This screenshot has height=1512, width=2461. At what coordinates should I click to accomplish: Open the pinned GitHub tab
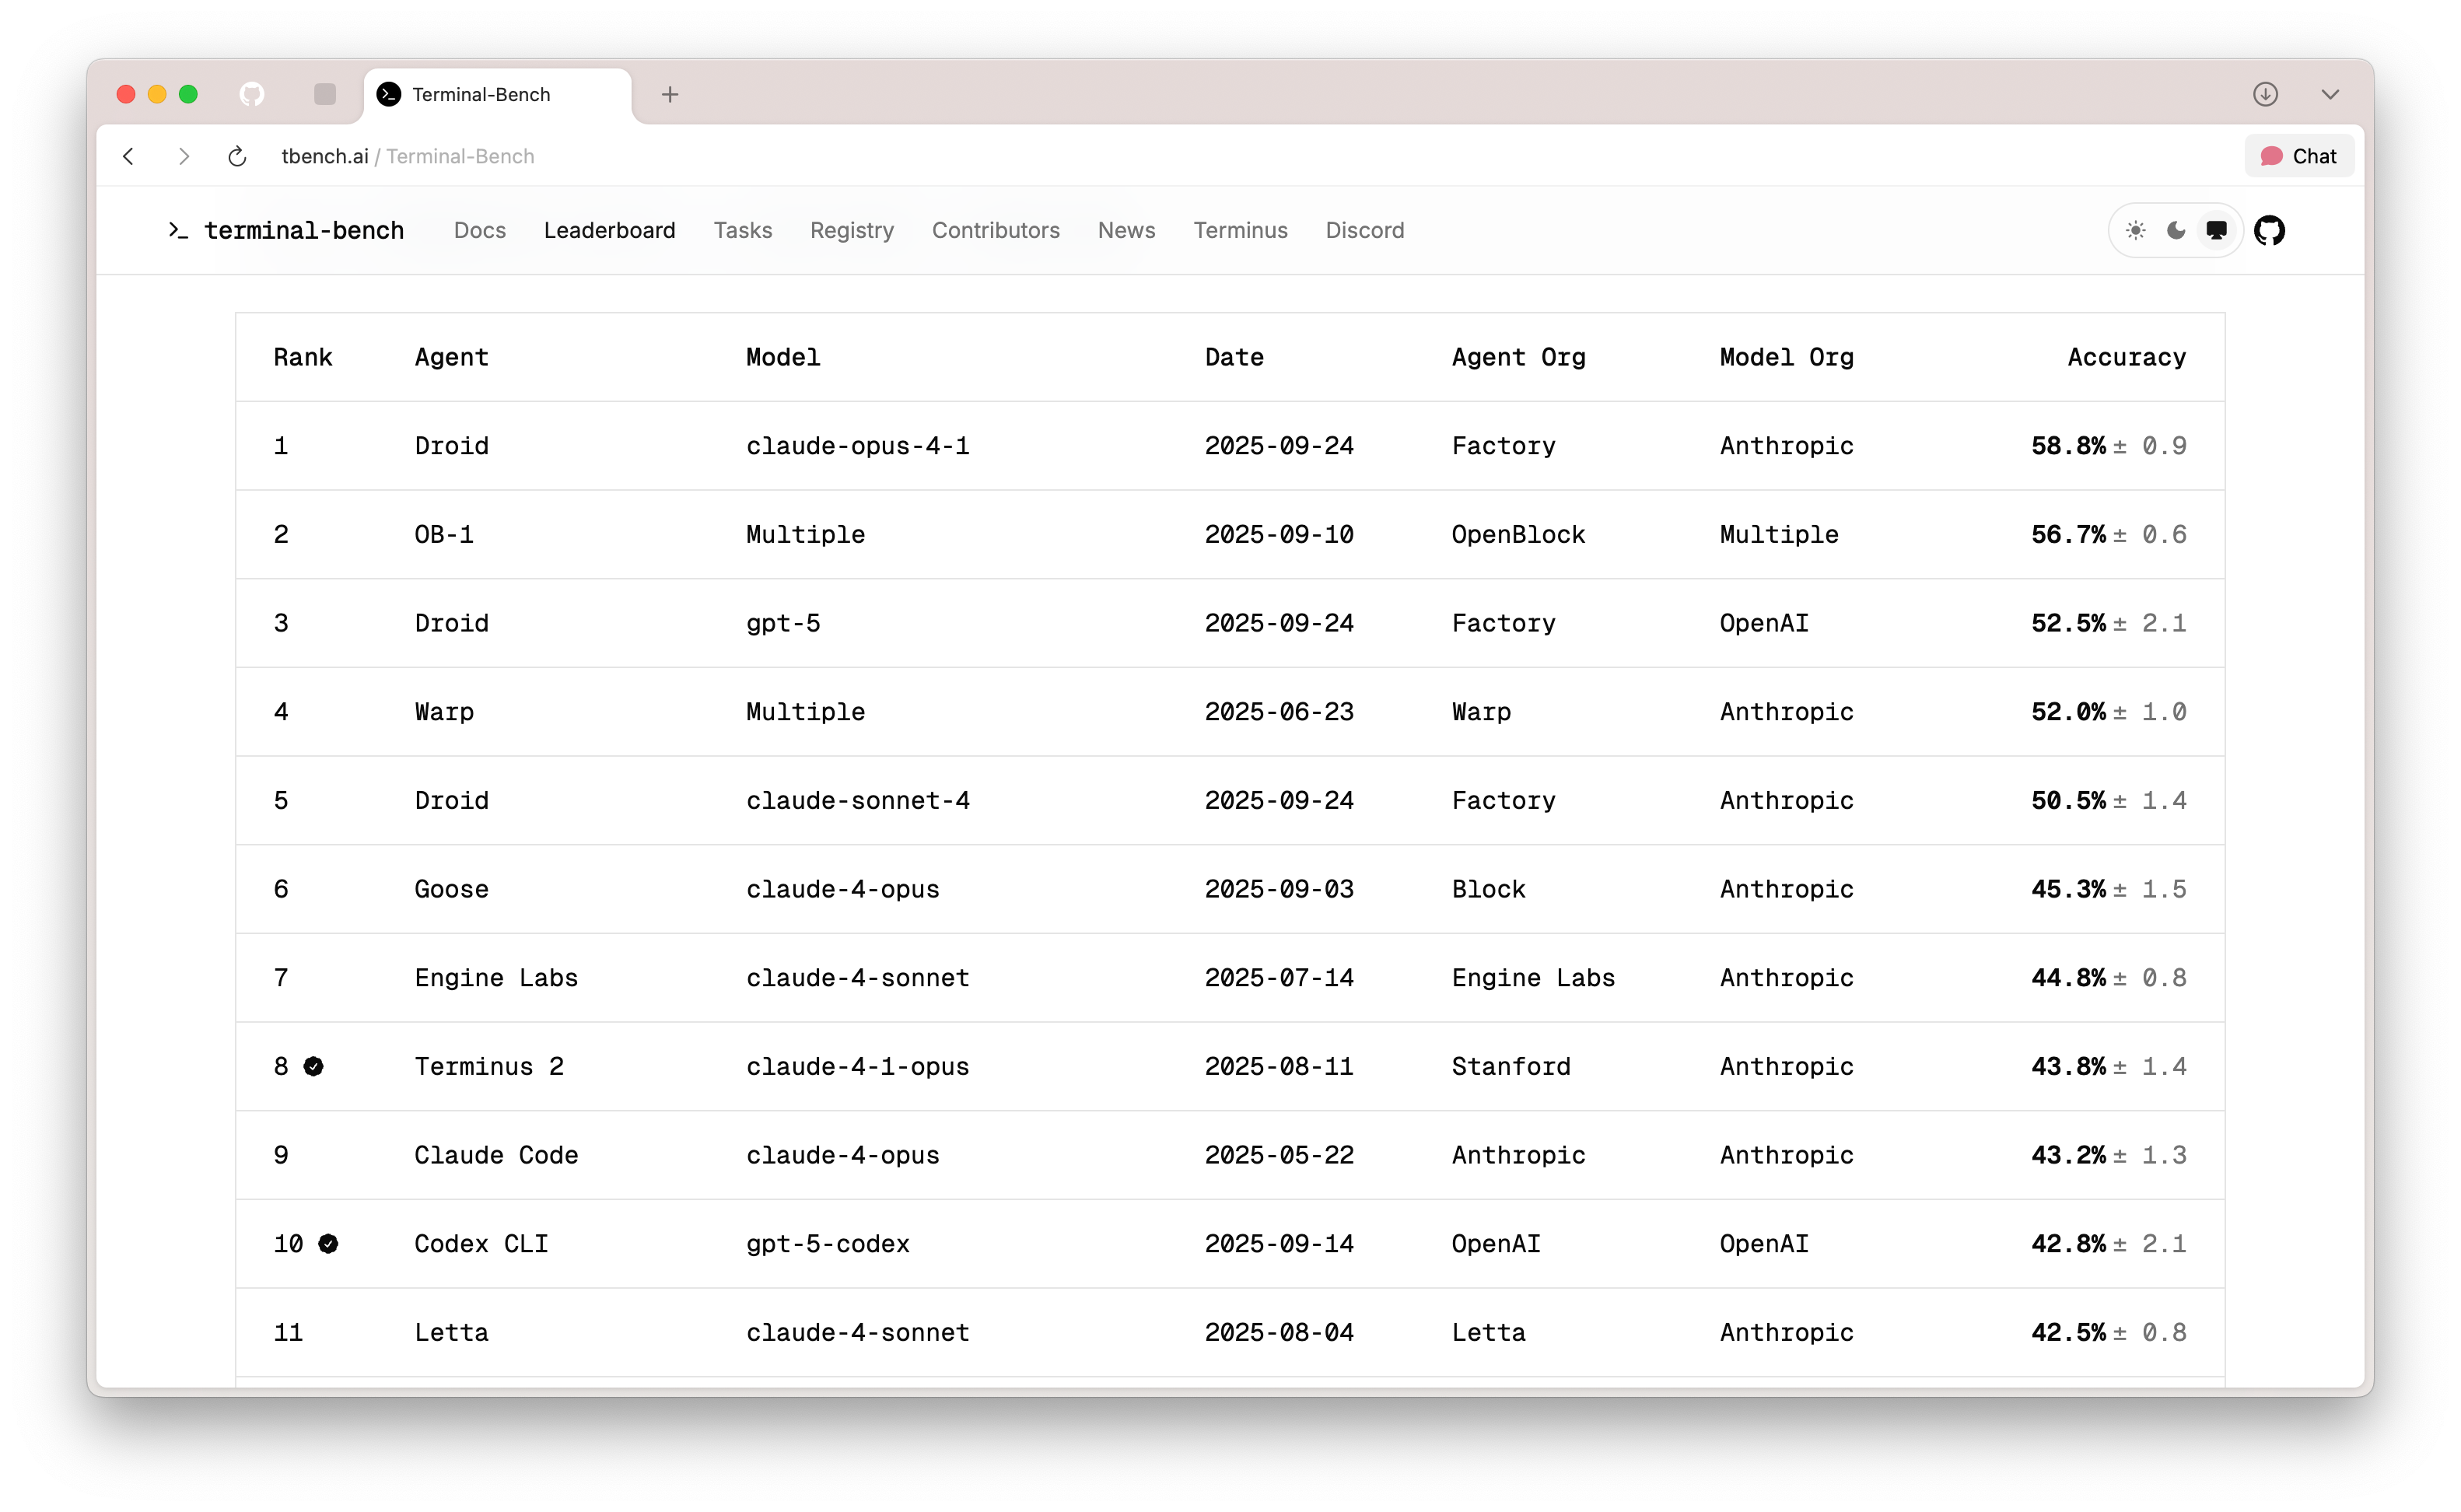(x=252, y=95)
